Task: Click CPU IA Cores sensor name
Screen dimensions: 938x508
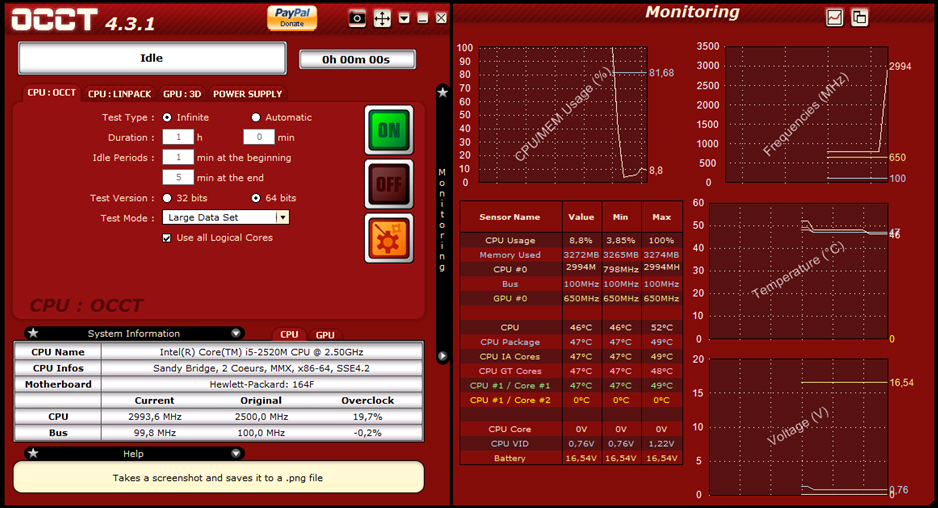Action: pos(510,357)
